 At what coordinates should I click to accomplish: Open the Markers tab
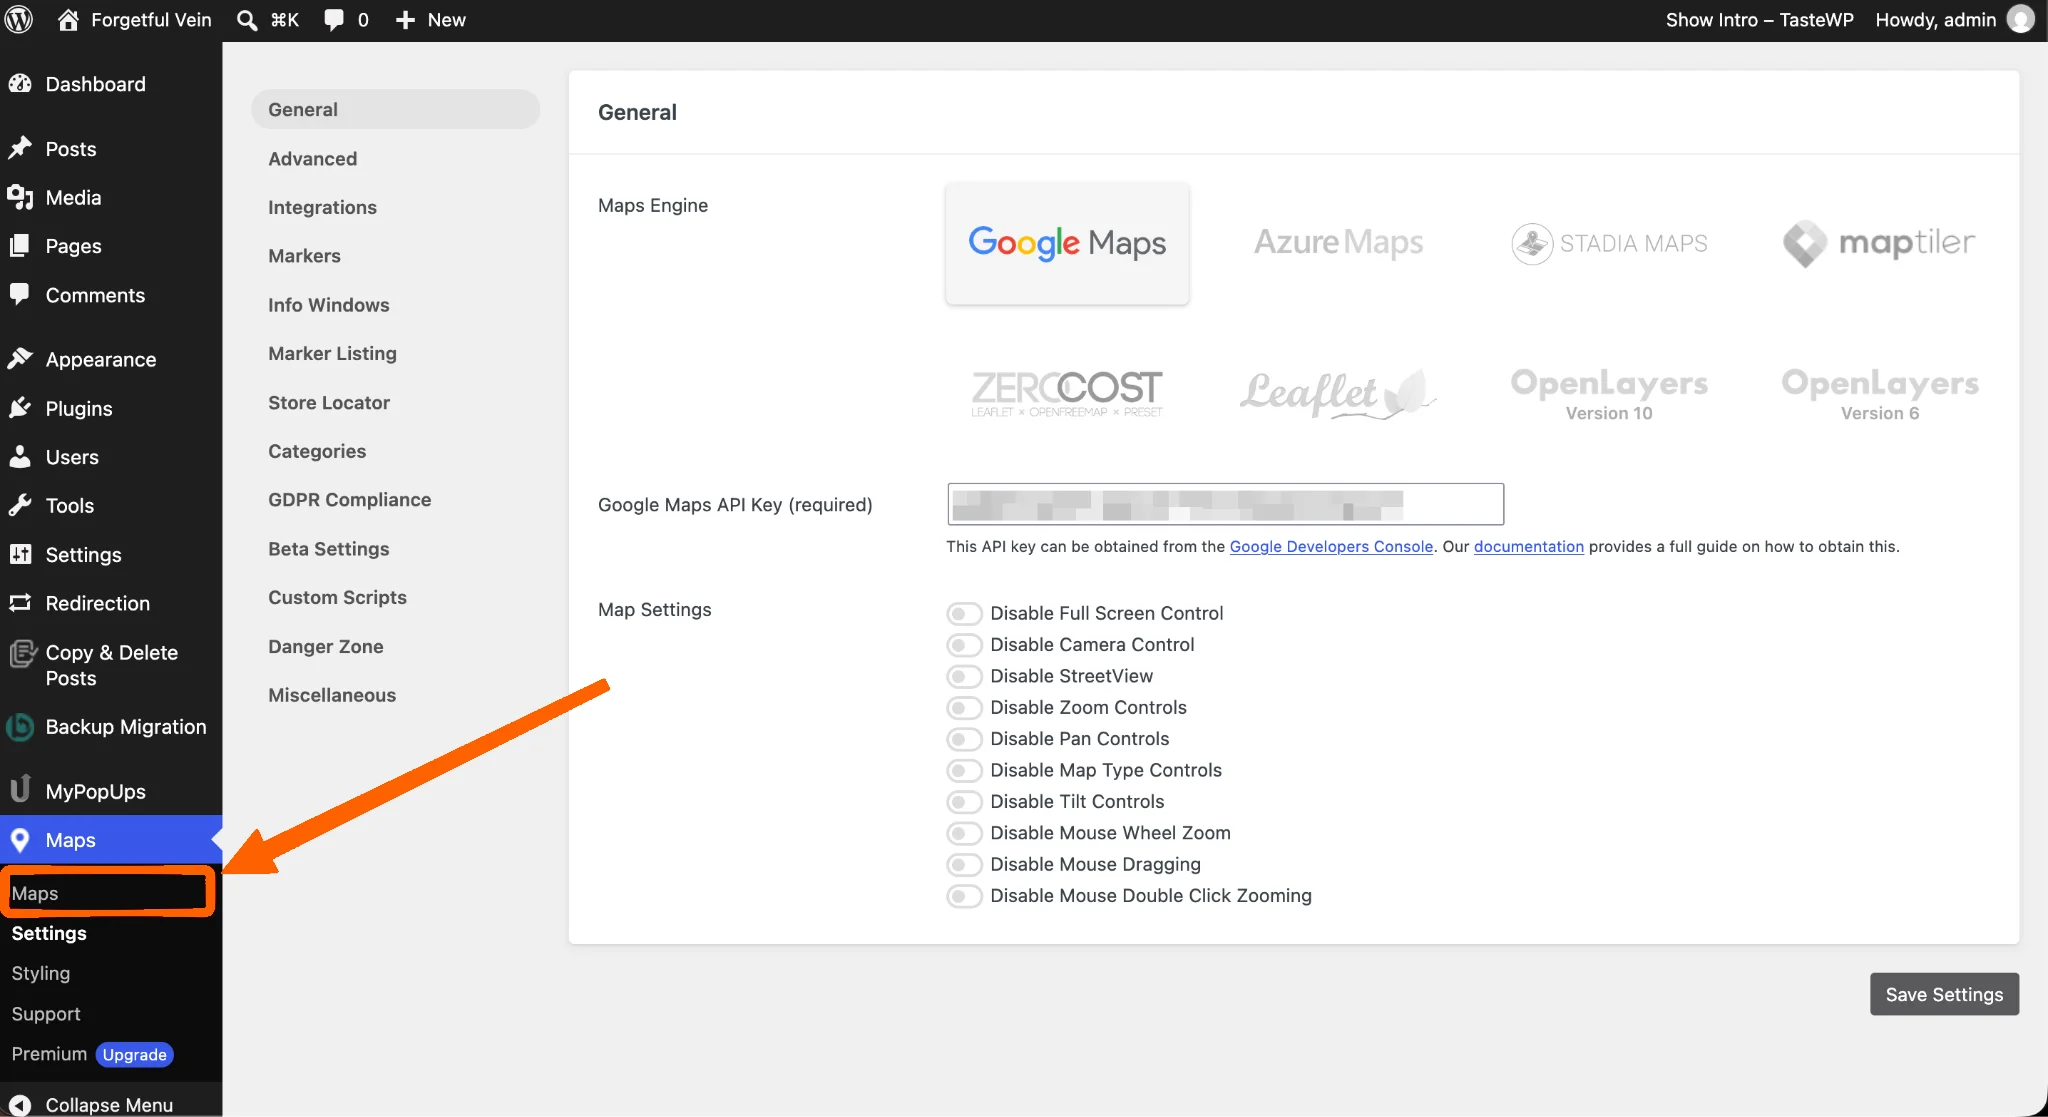pyautogui.click(x=304, y=256)
